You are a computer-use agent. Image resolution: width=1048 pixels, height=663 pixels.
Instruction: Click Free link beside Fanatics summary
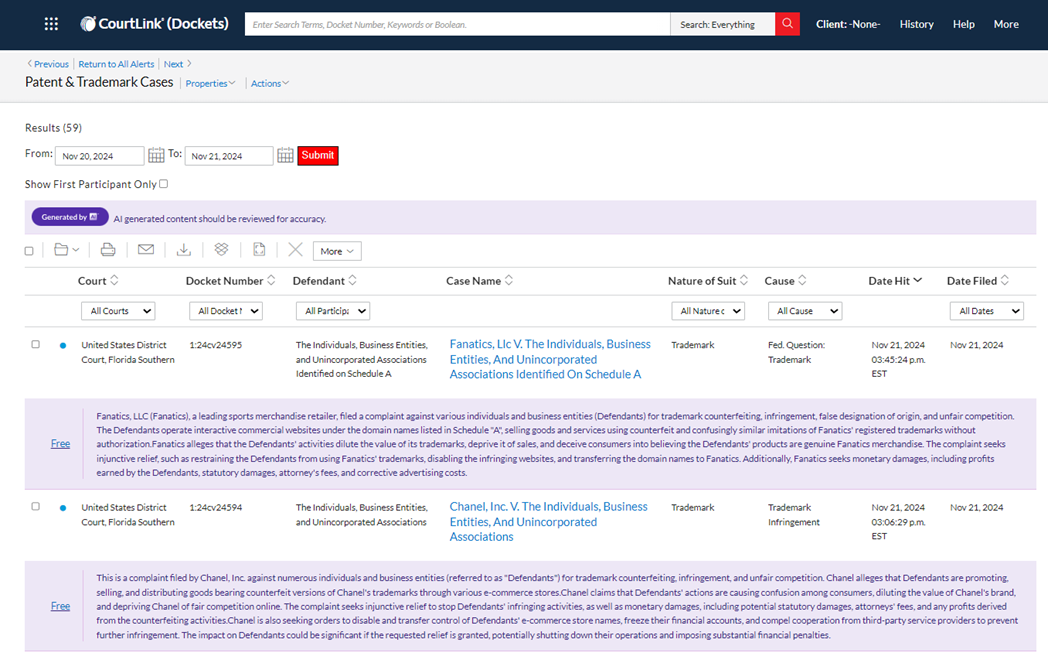60,444
